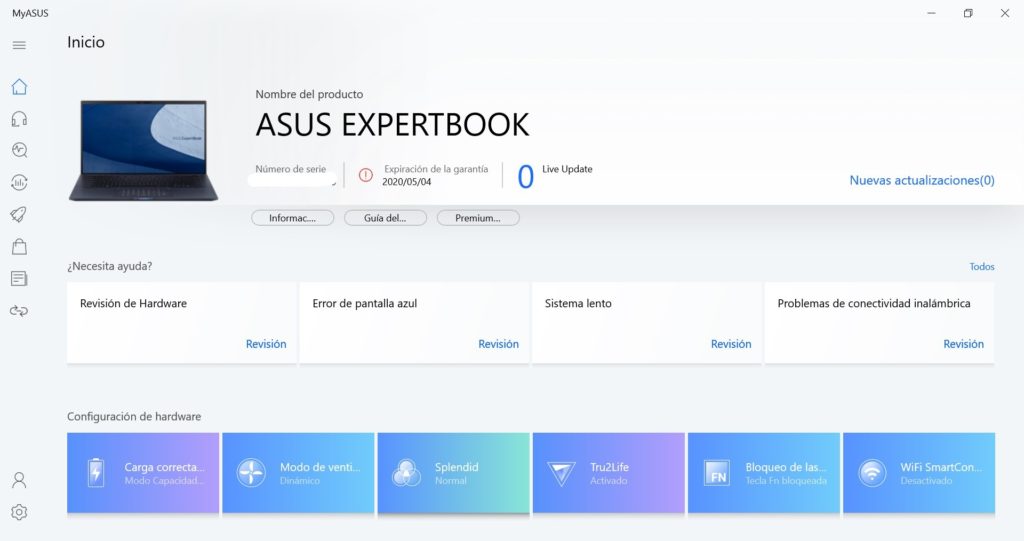Open the settings gear icon
1024x541 pixels.
click(x=19, y=512)
